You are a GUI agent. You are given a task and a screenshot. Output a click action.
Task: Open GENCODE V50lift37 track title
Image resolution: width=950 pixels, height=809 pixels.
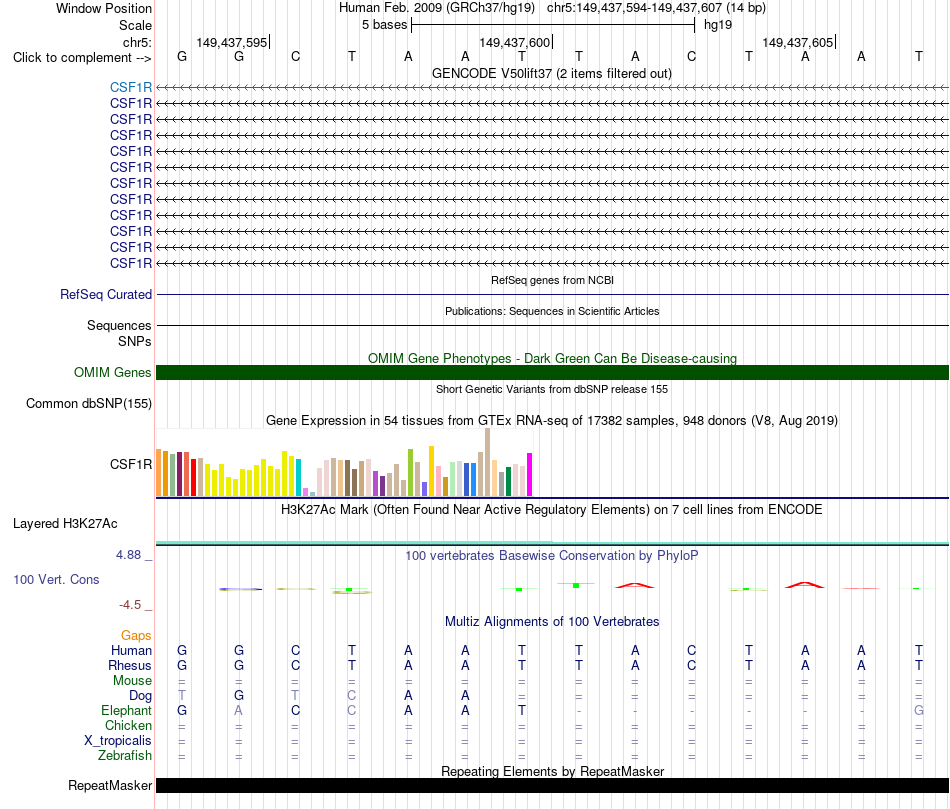[552, 73]
